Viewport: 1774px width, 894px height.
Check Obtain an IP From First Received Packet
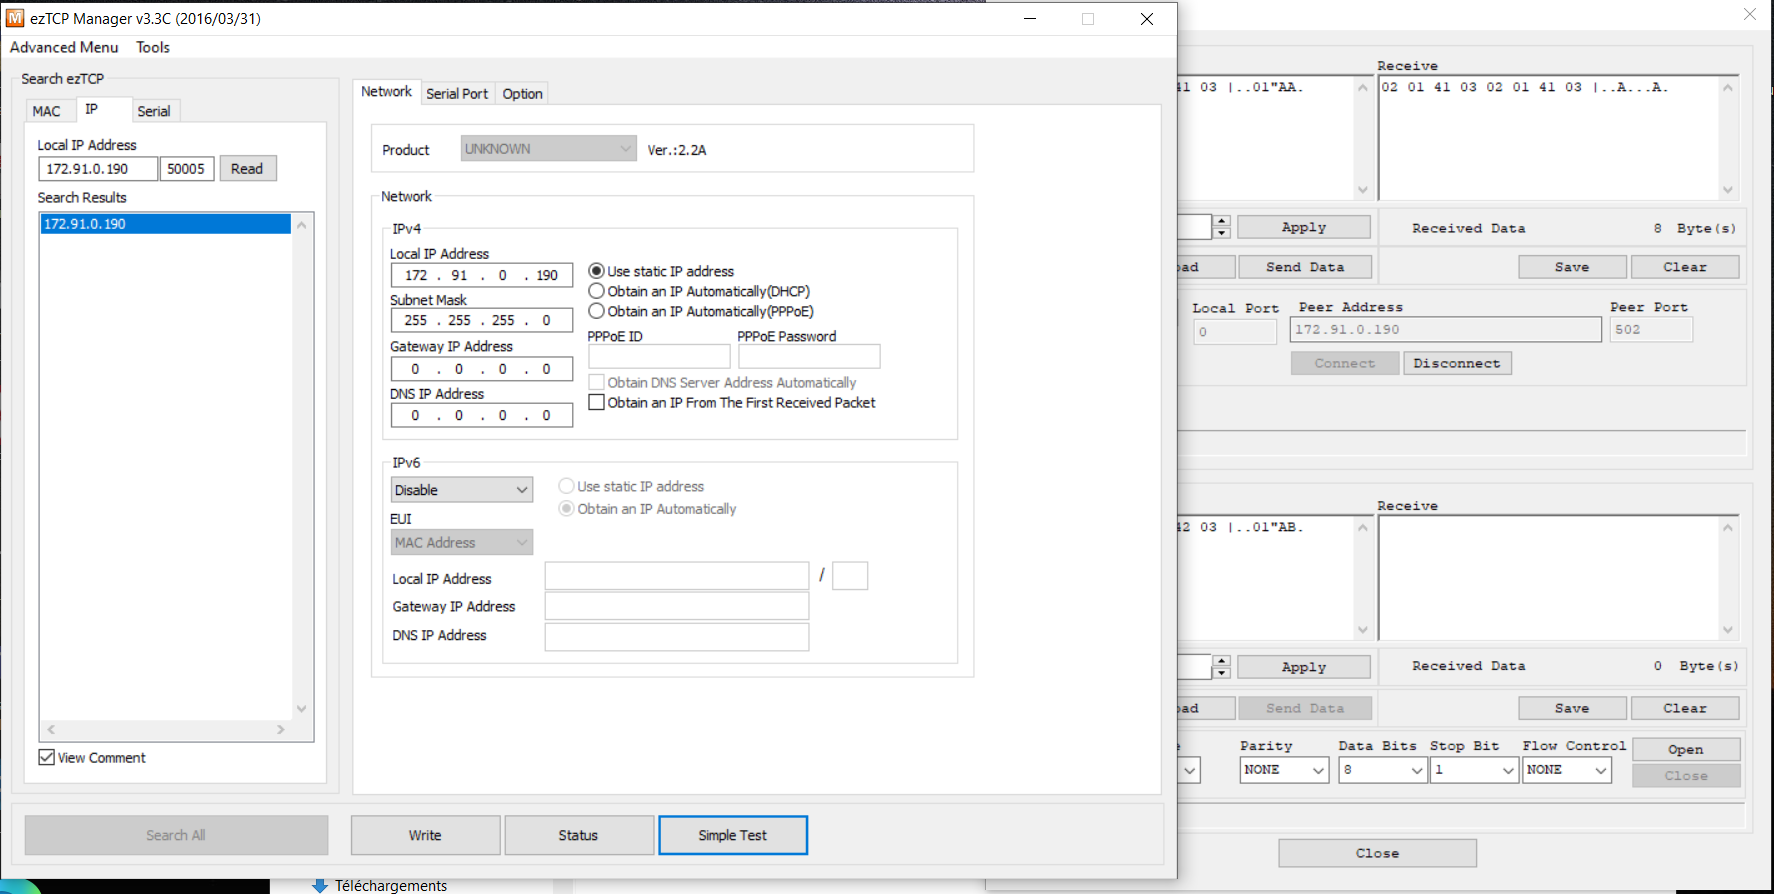pyautogui.click(x=597, y=402)
